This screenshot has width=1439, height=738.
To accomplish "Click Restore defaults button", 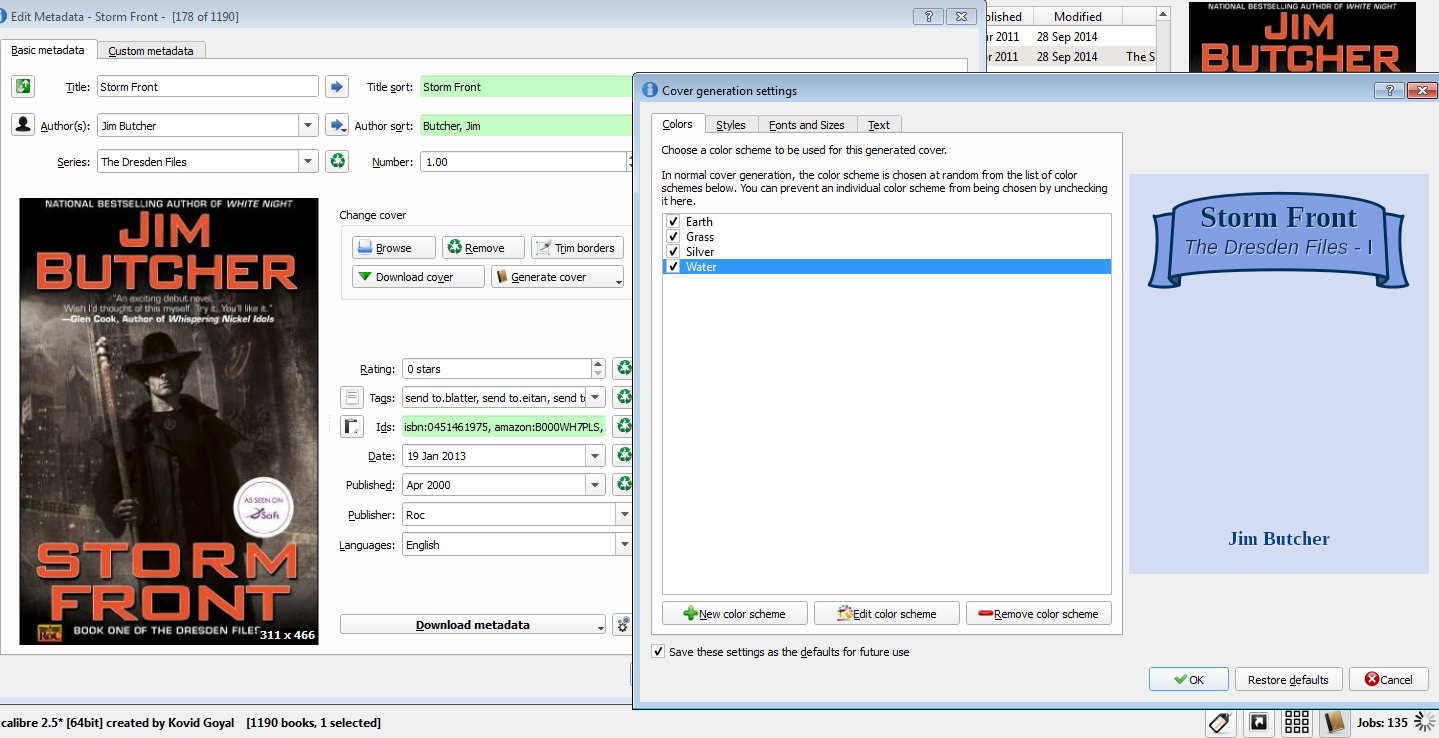I will [x=1288, y=680].
